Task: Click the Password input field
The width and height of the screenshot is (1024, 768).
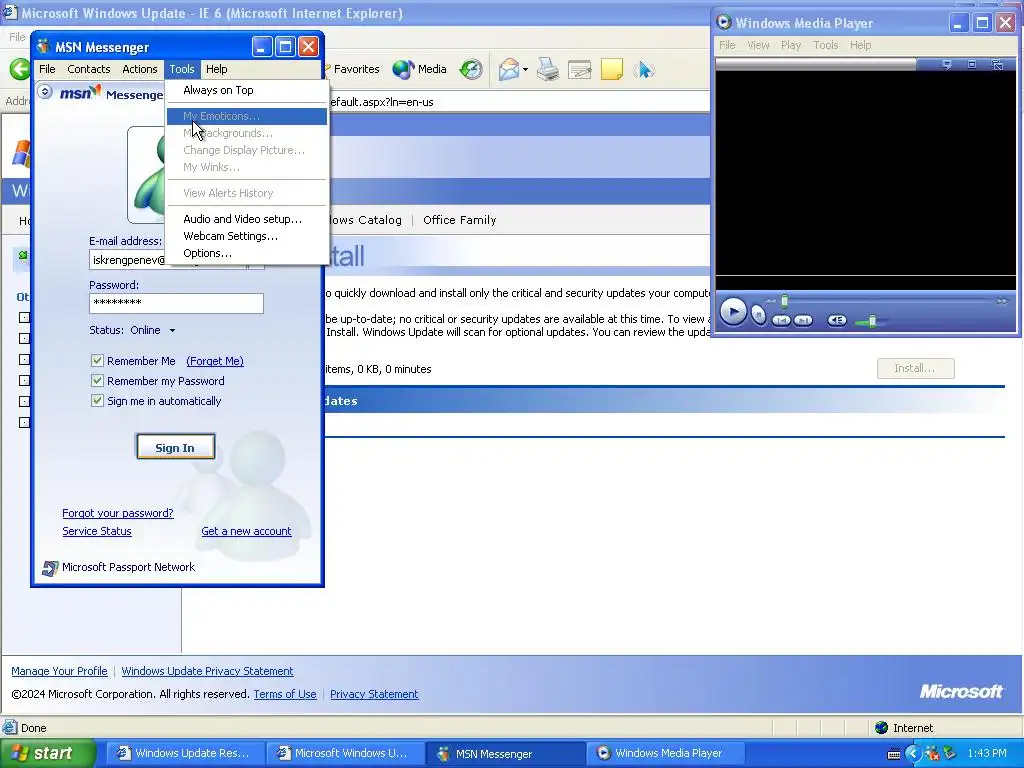Action: pos(176,303)
